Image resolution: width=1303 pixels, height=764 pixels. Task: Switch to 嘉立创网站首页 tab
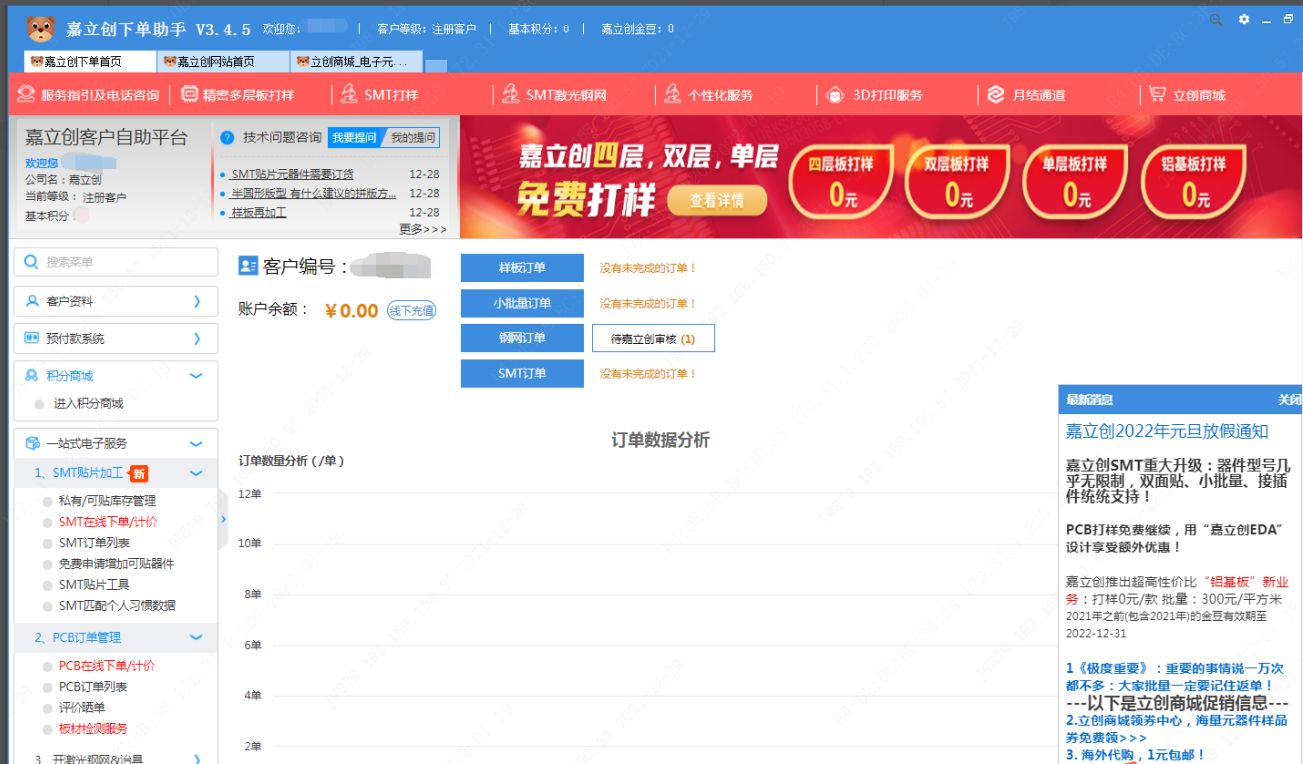223,62
